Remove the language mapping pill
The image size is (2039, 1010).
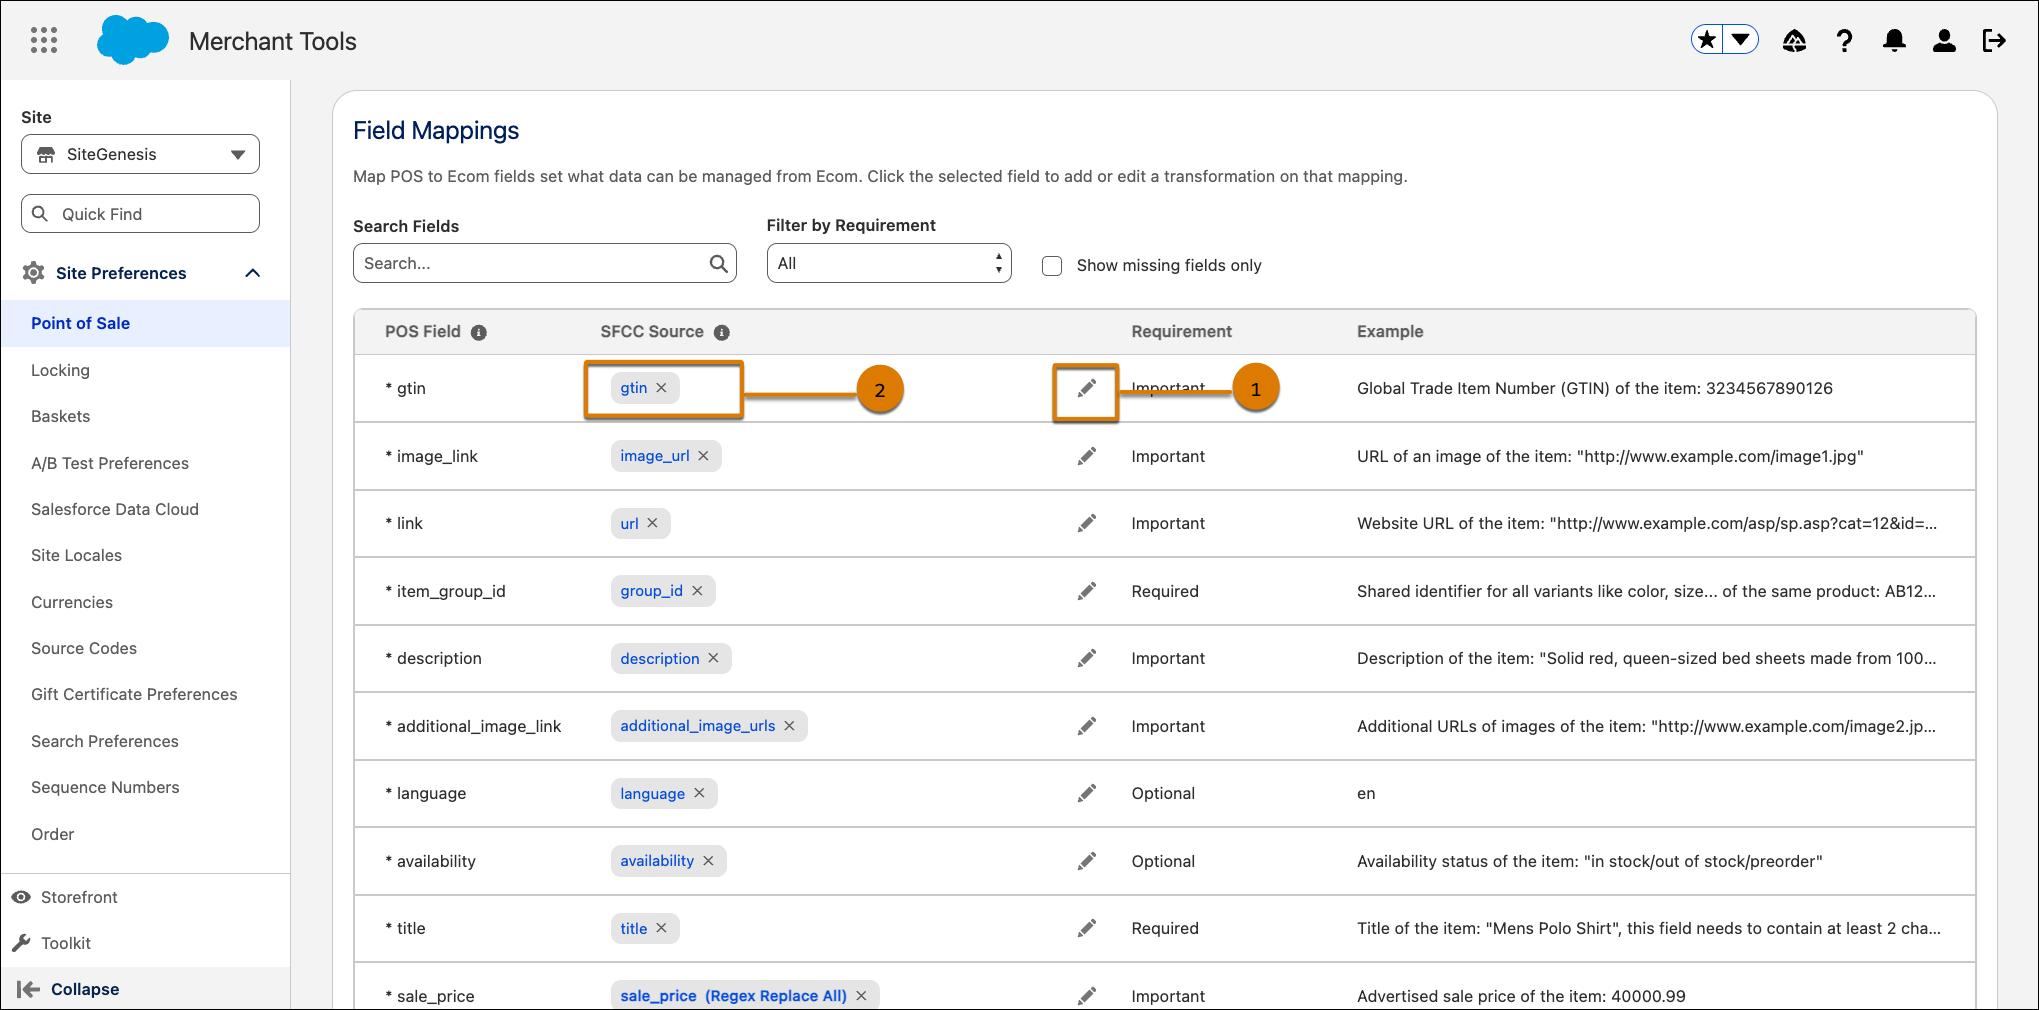[699, 793]
